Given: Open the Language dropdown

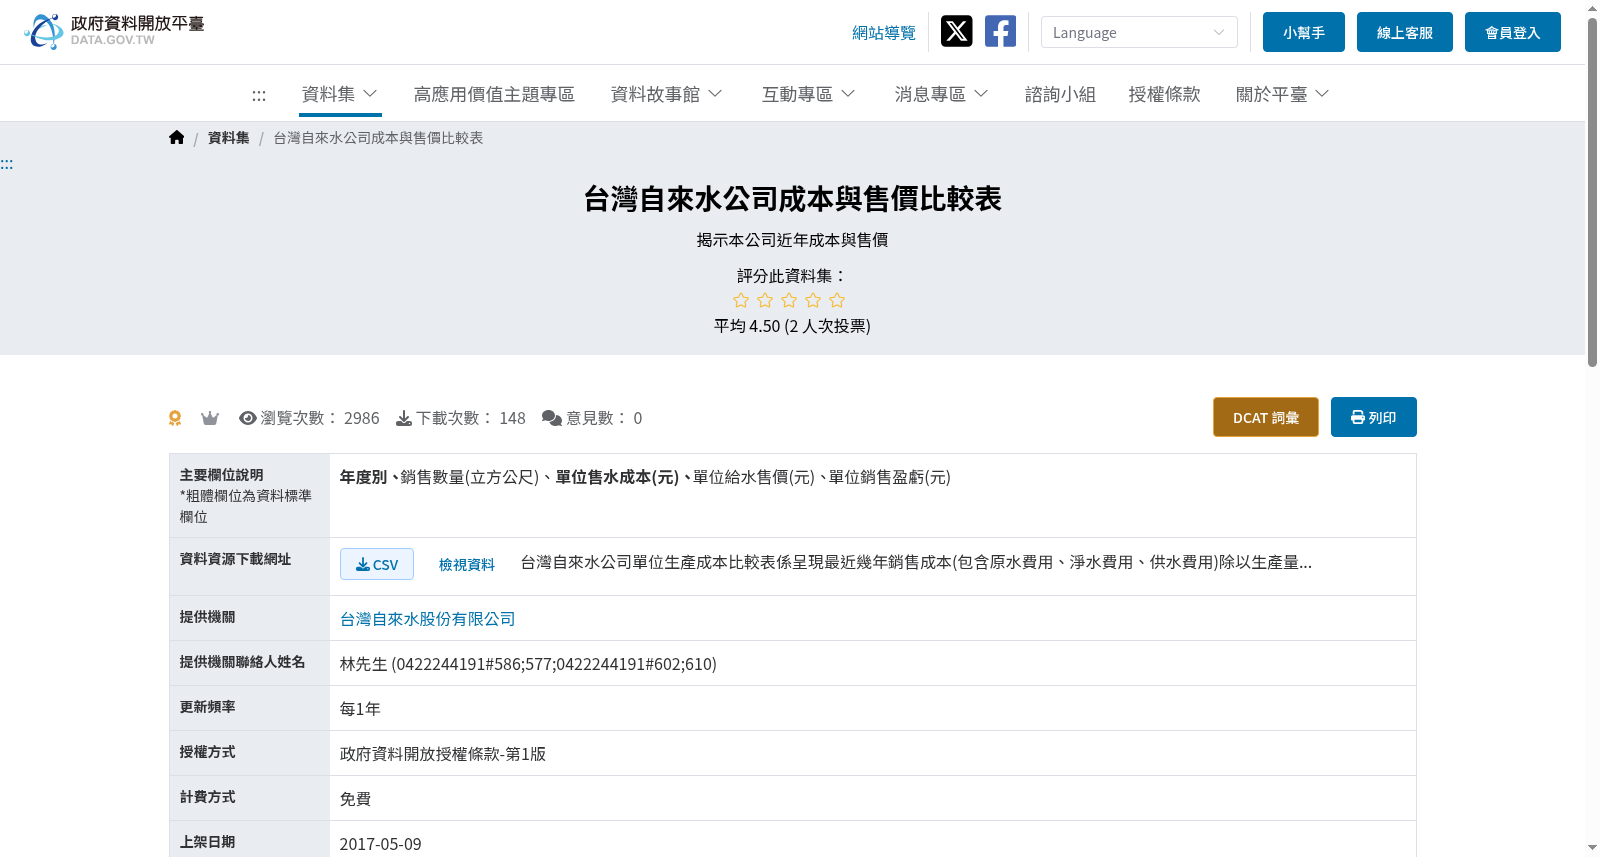Looking at the screenshot, I should 1139,32.
